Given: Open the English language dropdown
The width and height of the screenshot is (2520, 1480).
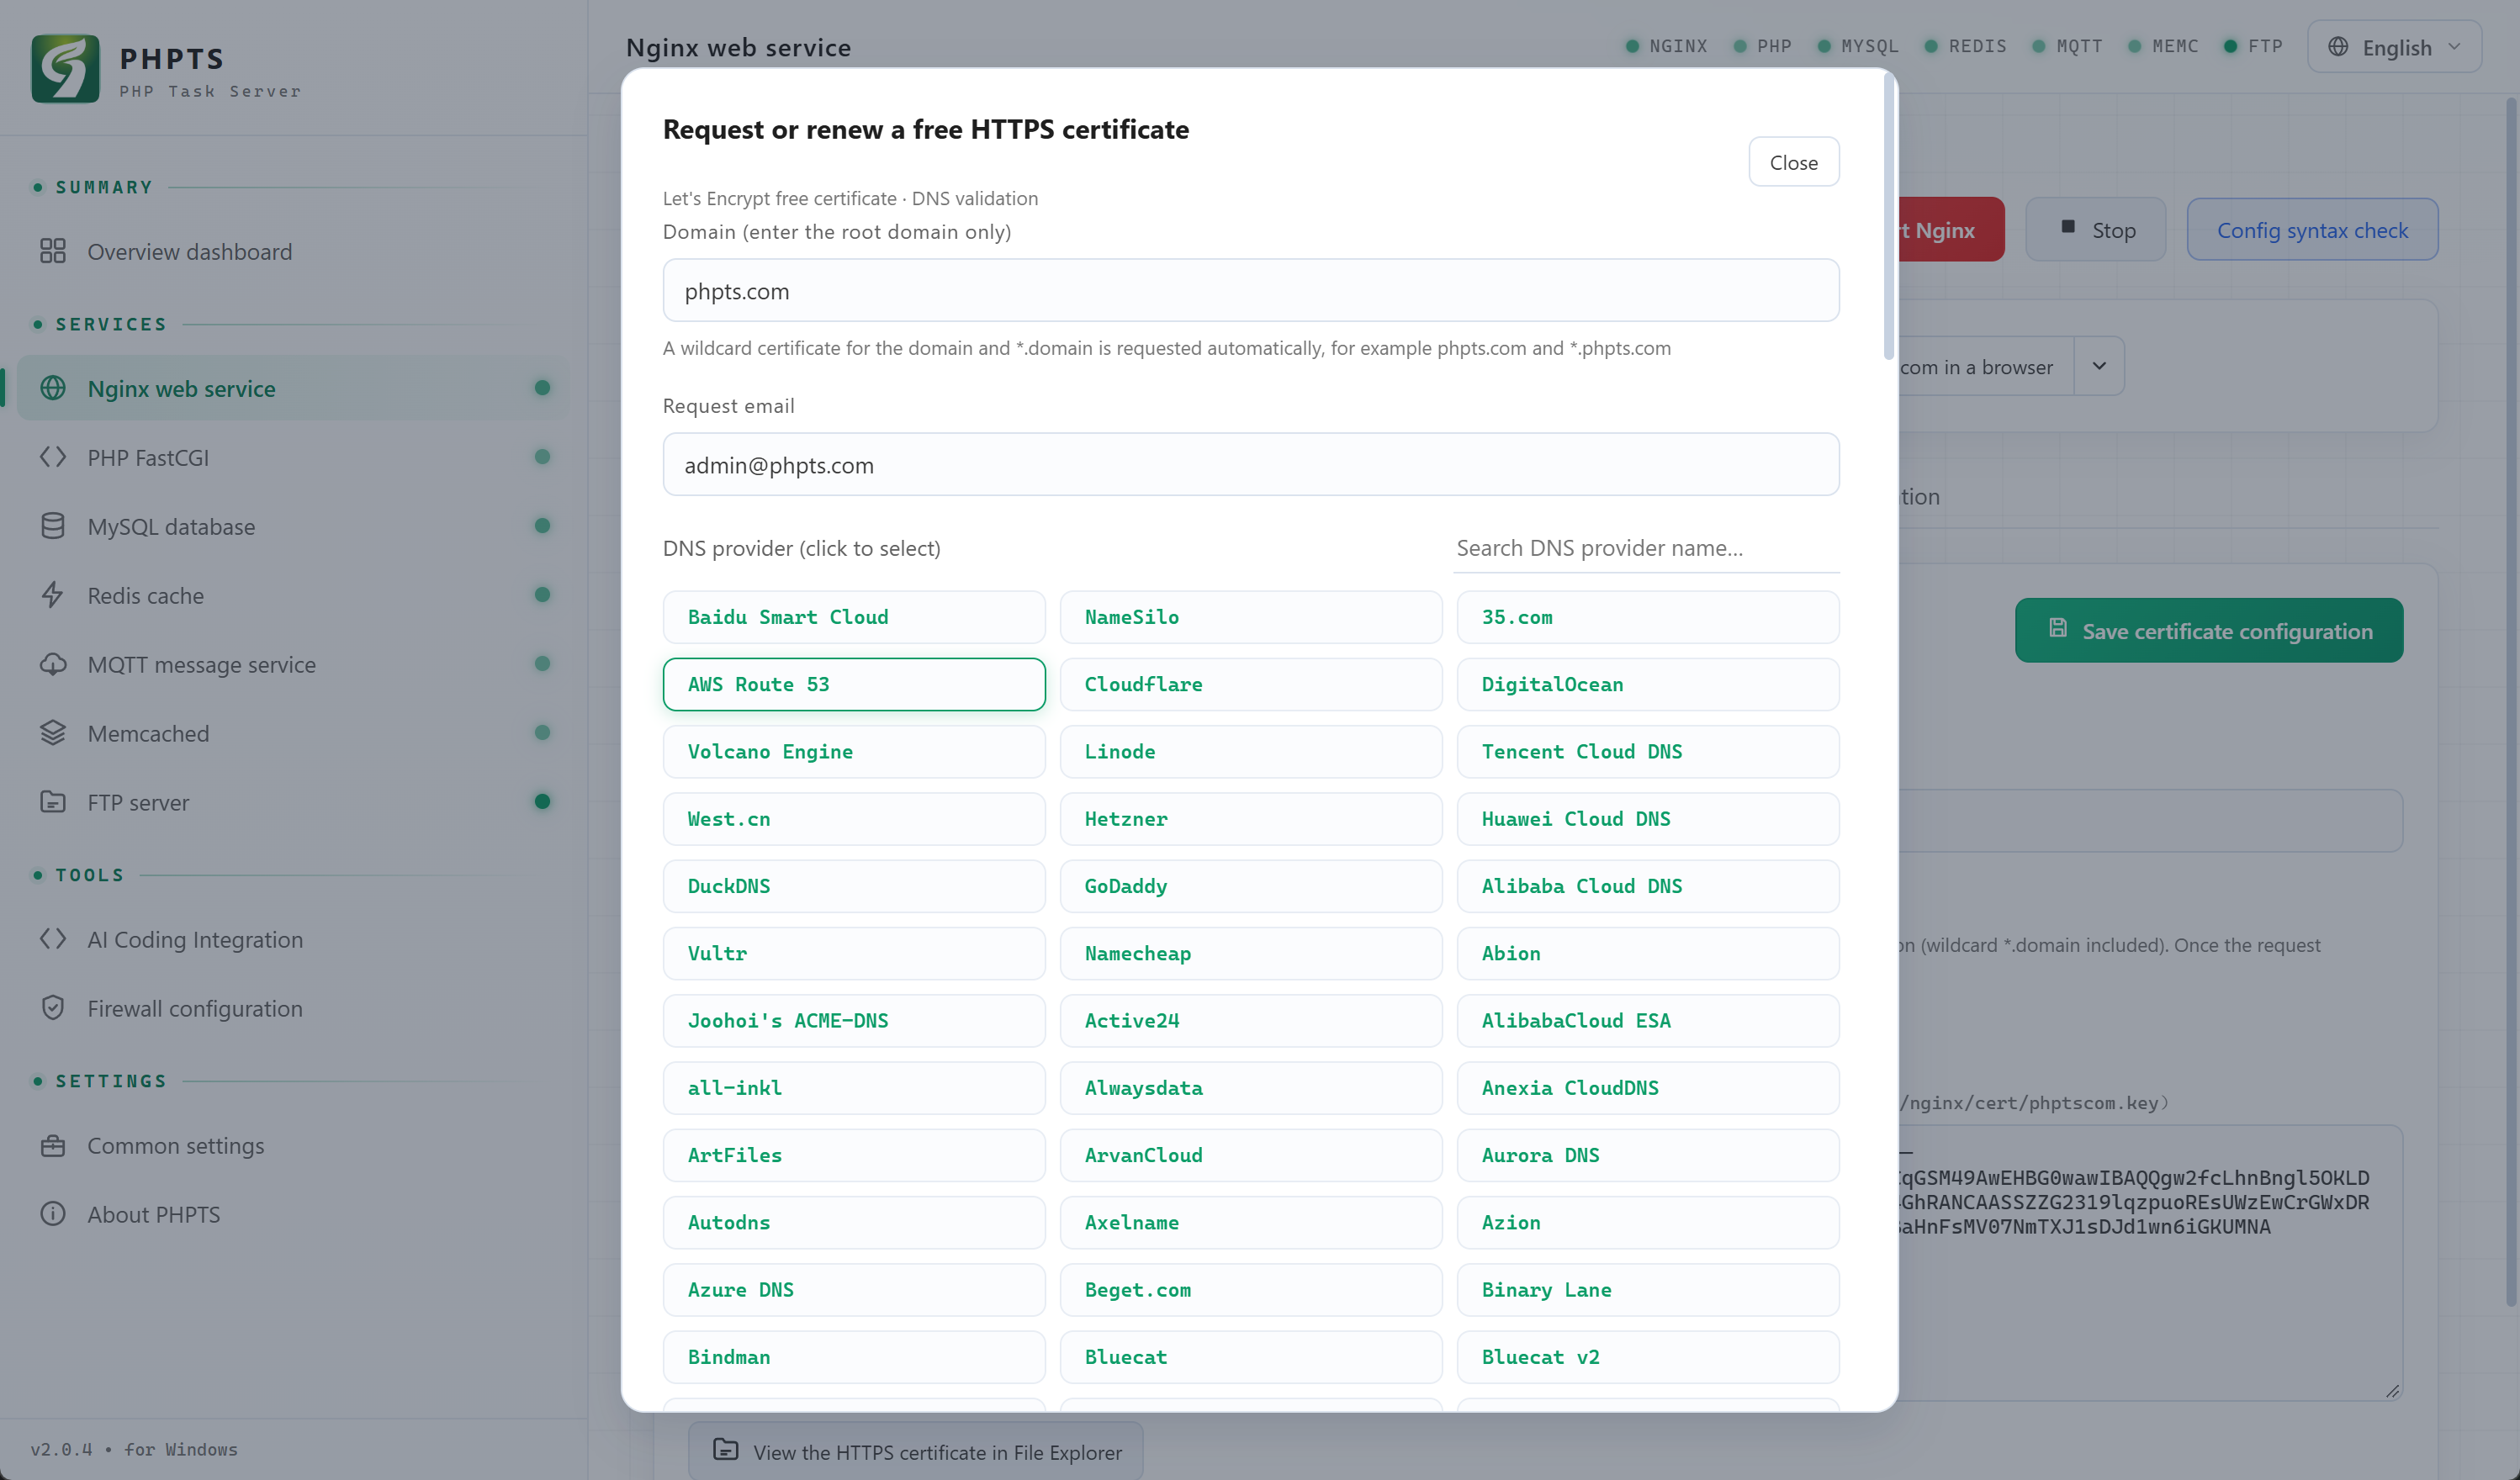Looking at the screenshot, I should 2394,47.
